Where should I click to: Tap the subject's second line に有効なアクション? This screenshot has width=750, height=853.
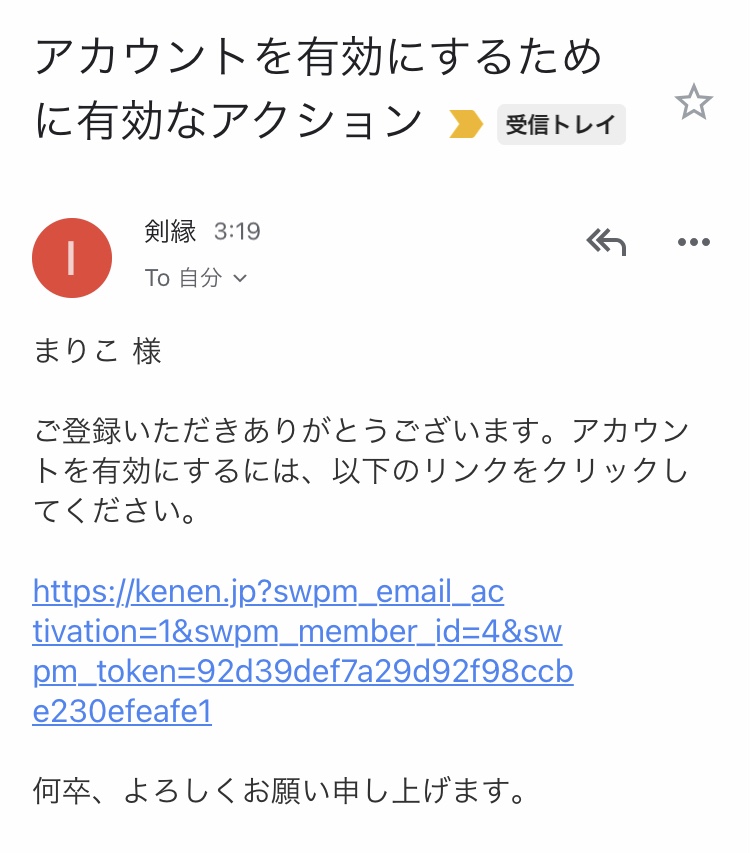point(229,122)
